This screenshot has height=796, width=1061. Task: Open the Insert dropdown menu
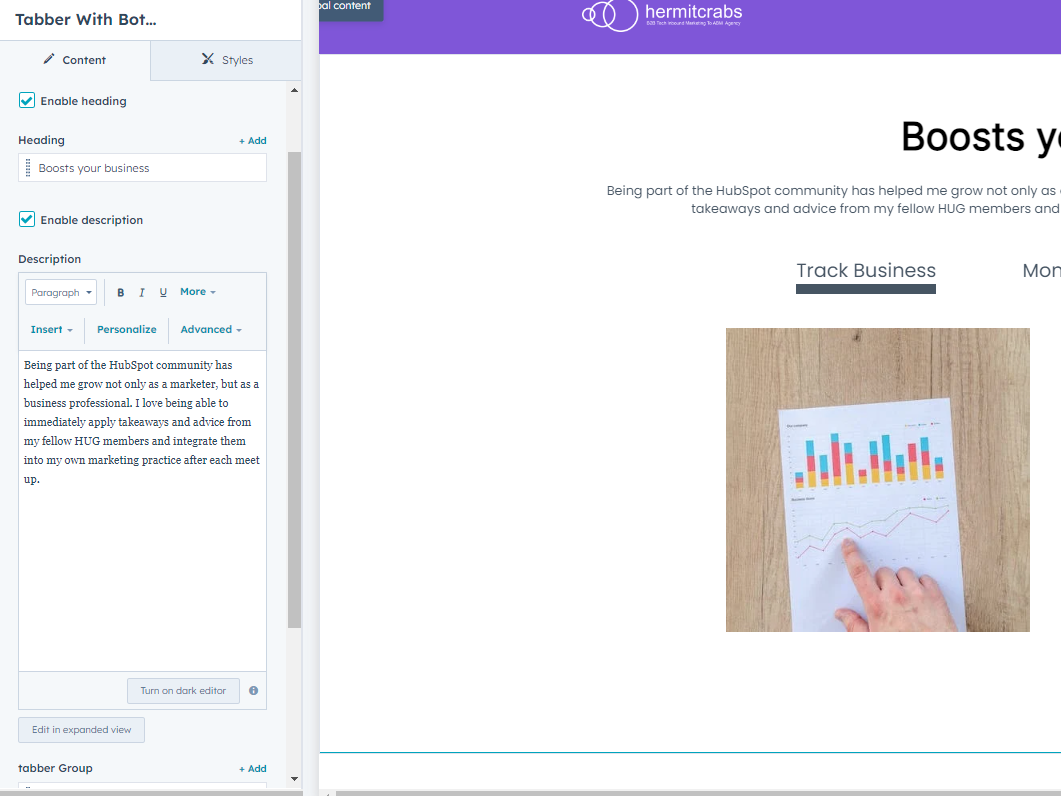tap(51, 330)
